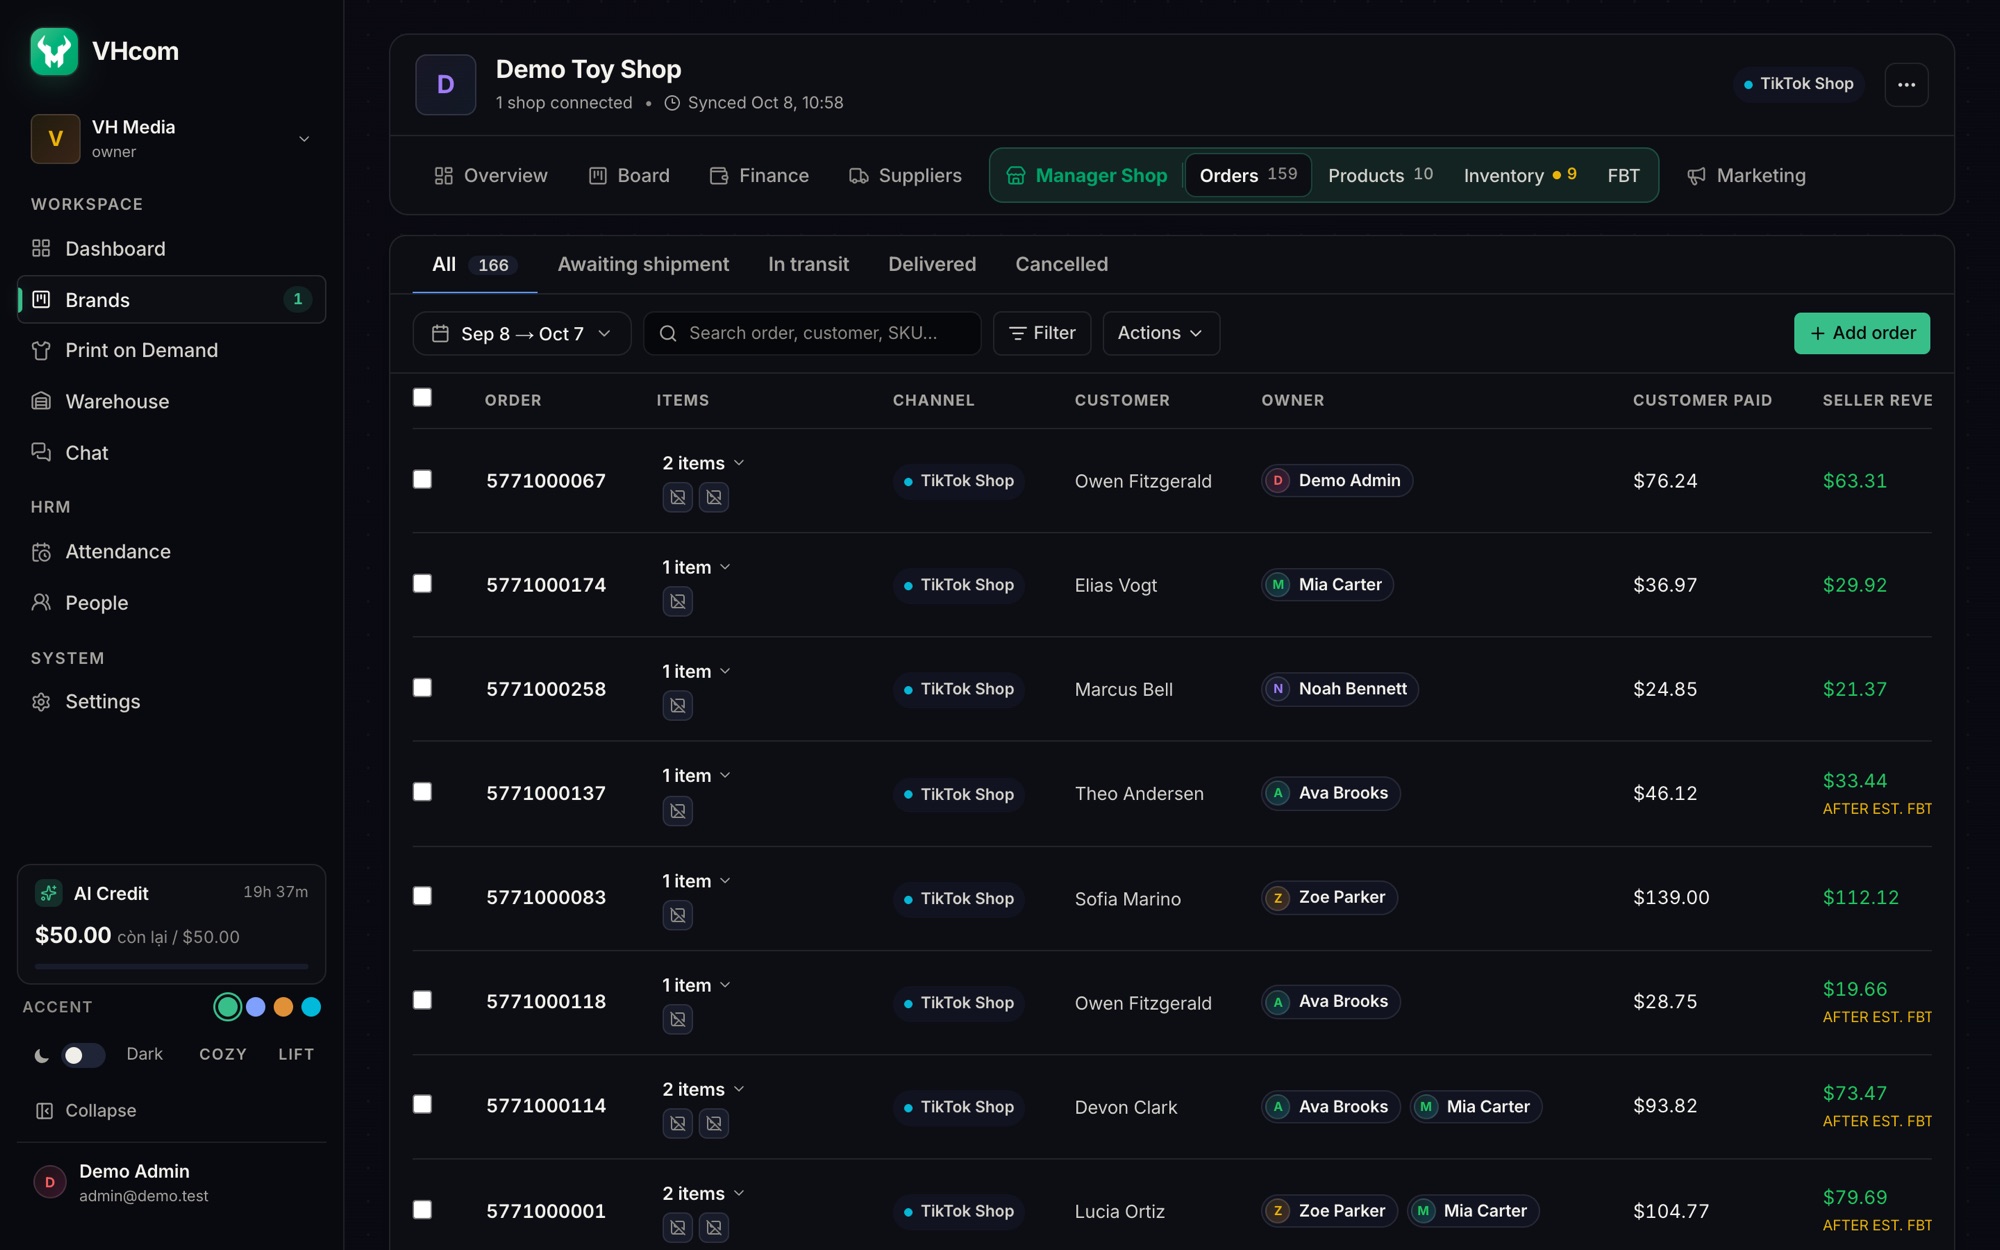Viewport: 2000px width, 1250px height.
Task: Open the Products tab
Action: point(1380,175)
